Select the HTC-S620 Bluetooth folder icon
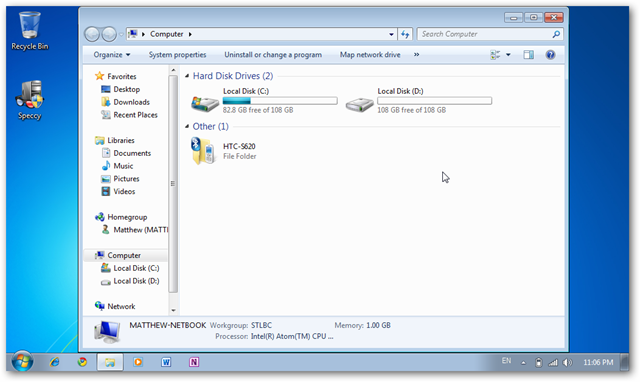Image resolution: width=640 pixels, height=382 pixels. (x=203, y=151)
